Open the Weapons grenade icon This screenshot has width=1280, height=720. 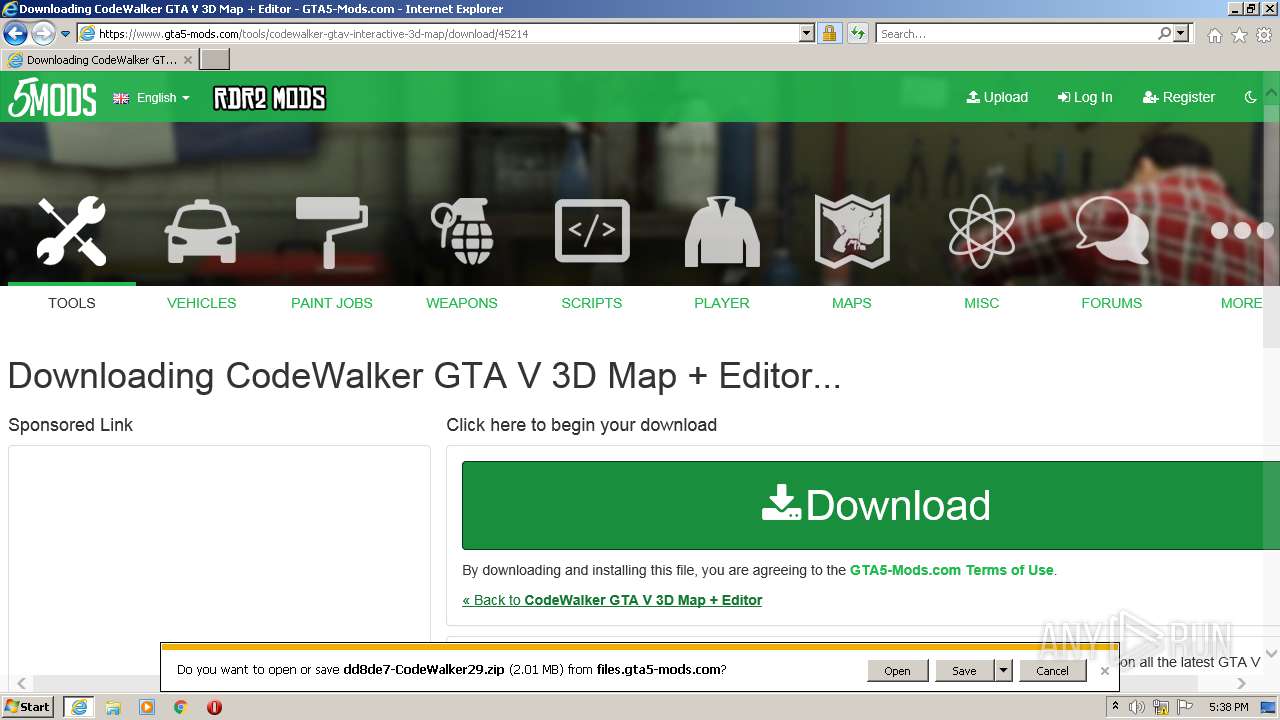(x=462, y=231)
